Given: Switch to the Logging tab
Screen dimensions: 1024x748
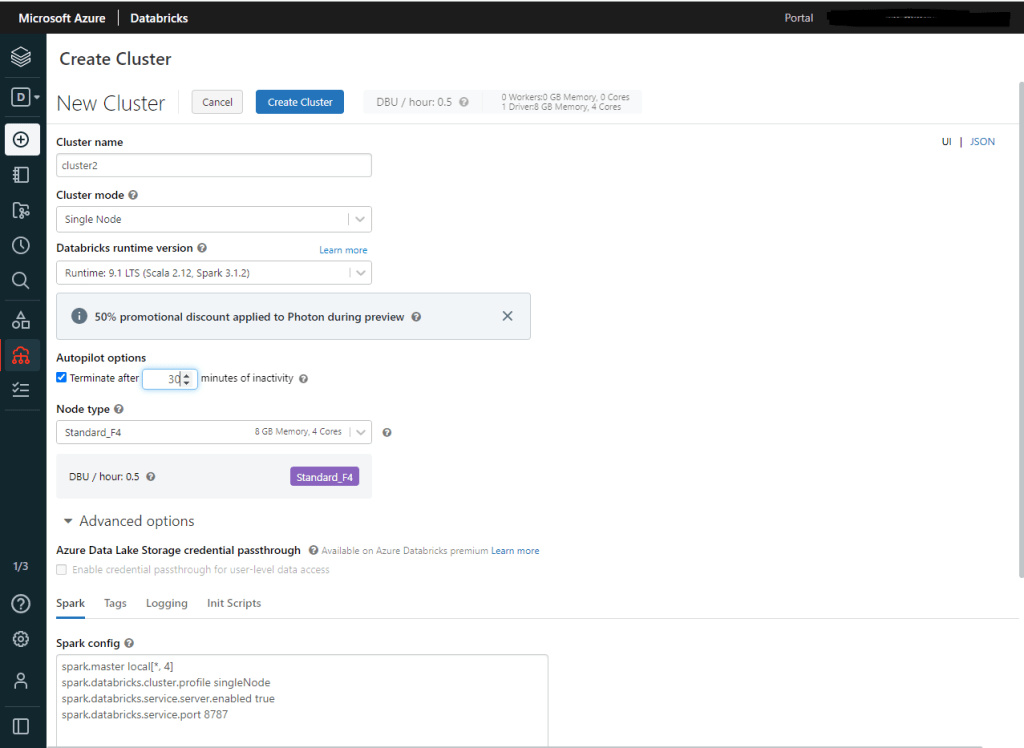Looking at the screenshot, I should [166, 603].
